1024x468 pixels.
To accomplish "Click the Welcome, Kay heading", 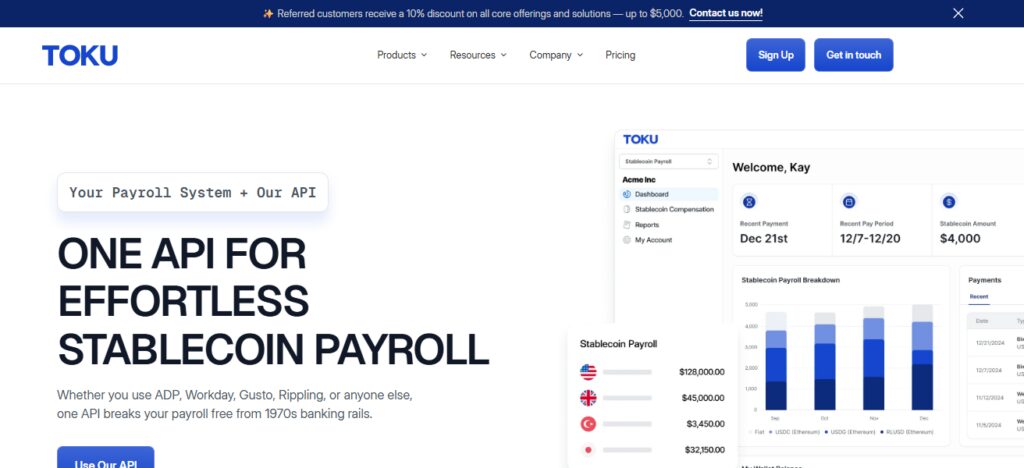I will point(771,167).
